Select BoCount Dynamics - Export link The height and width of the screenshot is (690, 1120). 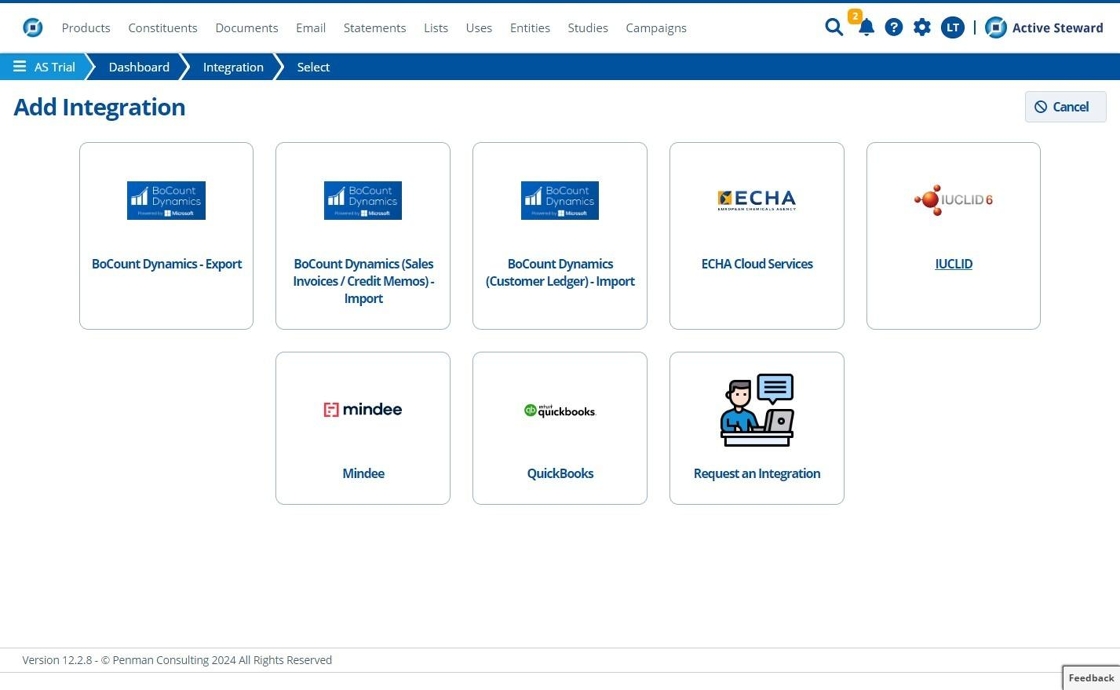[x=166, y=264]
